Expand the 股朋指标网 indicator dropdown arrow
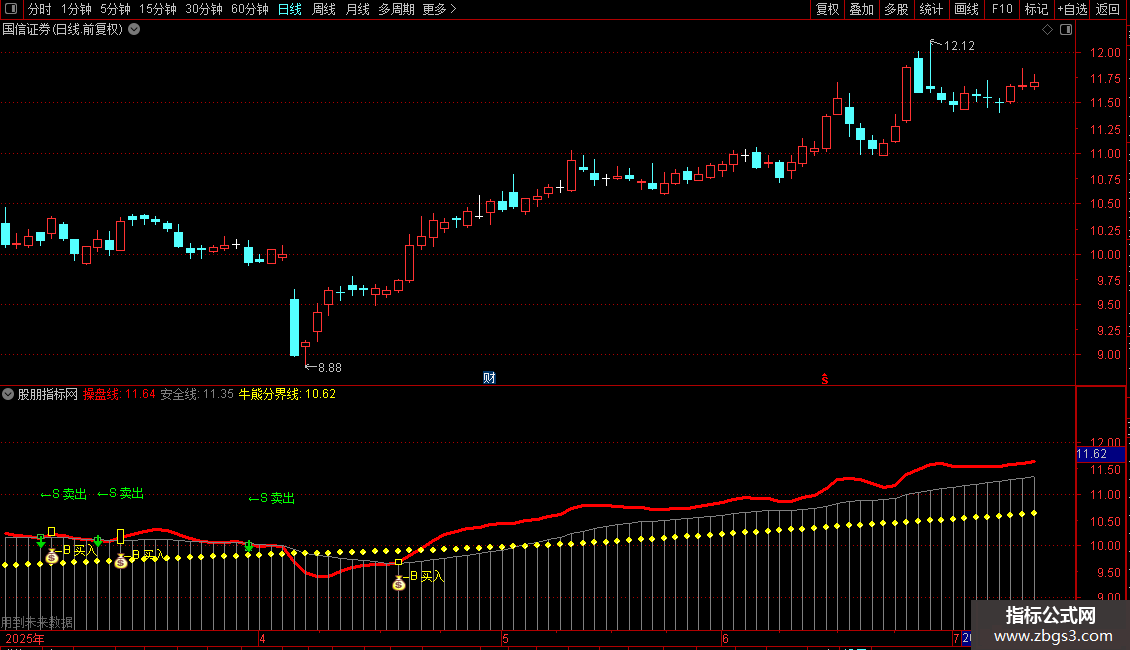1130x650 pixels. (x=8, y=394)
